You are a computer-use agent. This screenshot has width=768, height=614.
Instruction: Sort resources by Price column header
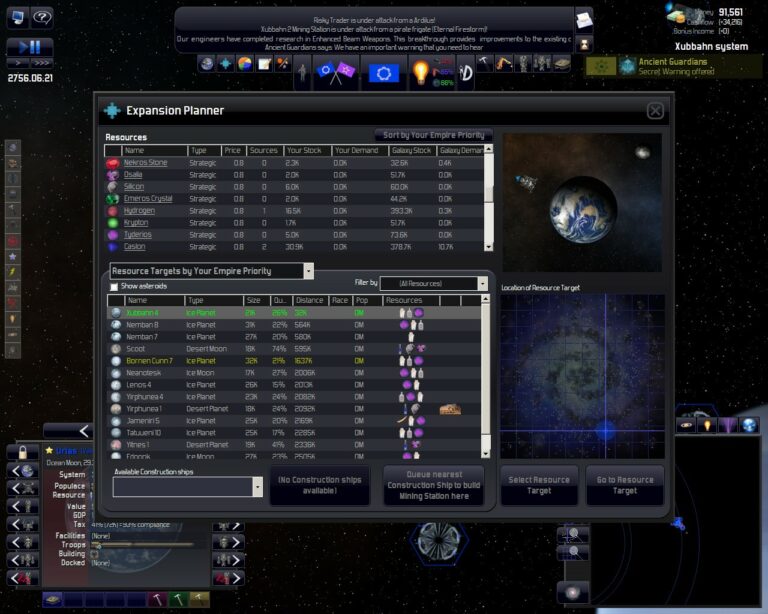234,150
